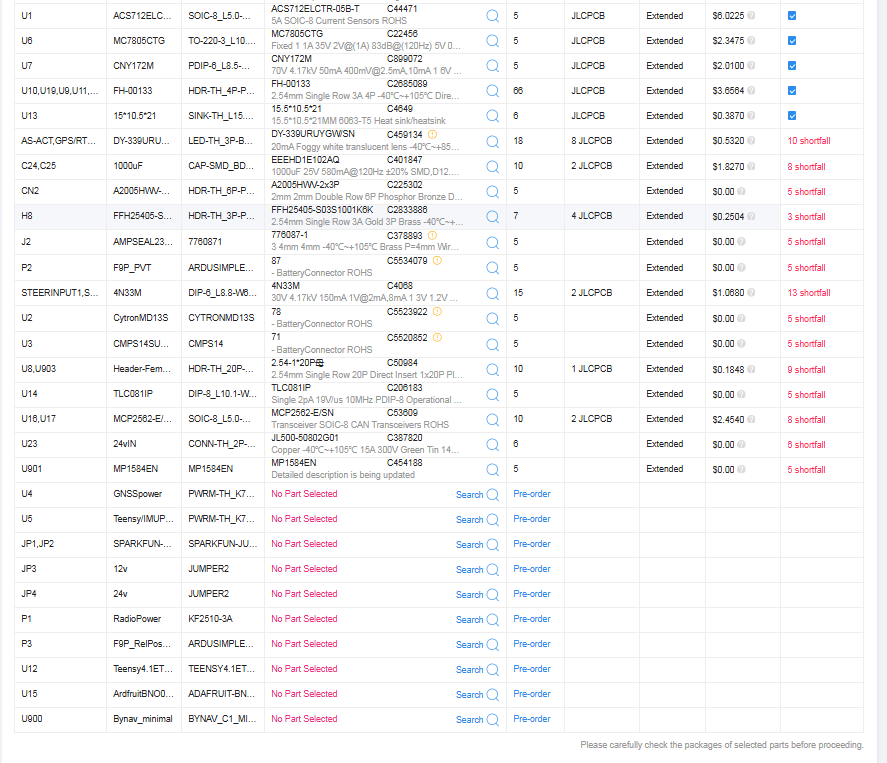Screen dimensions: 887x763
Task: Toggle the checkbox for U7 CNY172M
Action: pos(792,66)
